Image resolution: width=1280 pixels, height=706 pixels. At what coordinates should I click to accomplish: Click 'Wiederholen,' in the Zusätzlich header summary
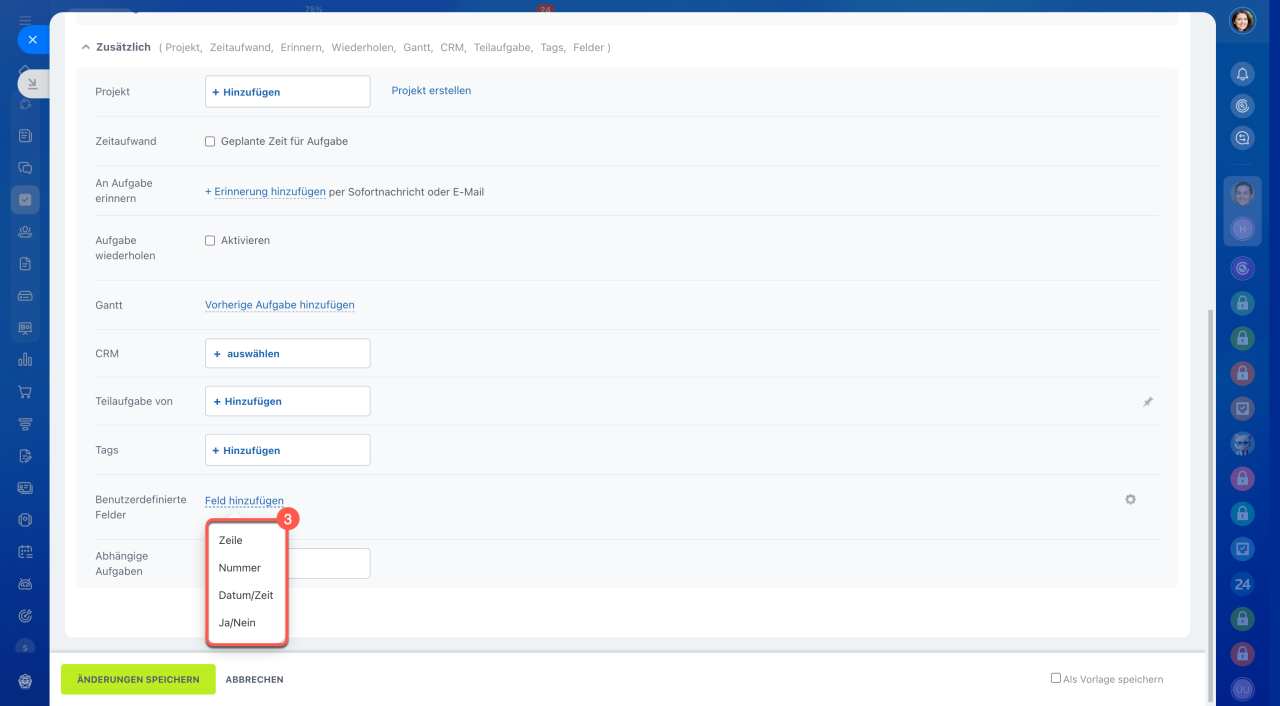[x=364, y=47]
